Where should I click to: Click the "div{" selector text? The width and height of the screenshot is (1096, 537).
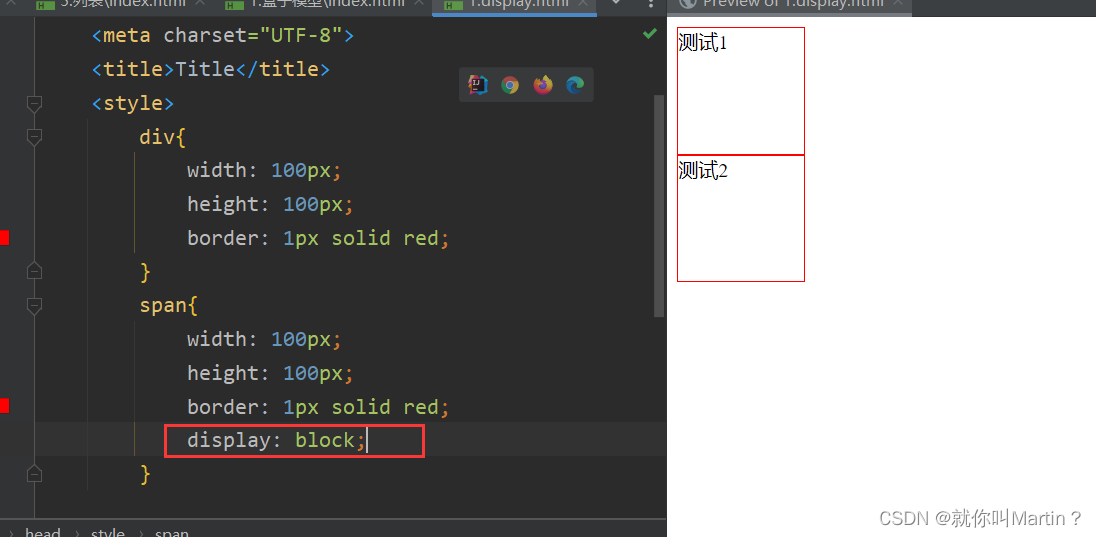coord(163,136)
